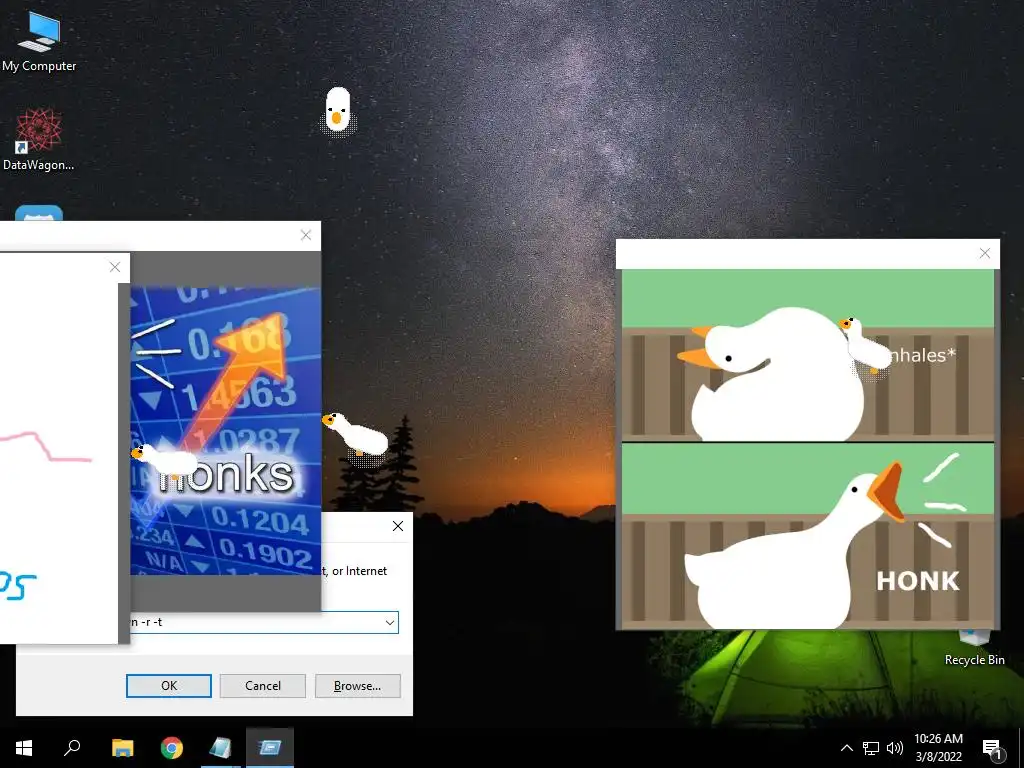Click Browse... in the Run dialog
This screenshot has width=1024, height=768.
pos(357,686)
